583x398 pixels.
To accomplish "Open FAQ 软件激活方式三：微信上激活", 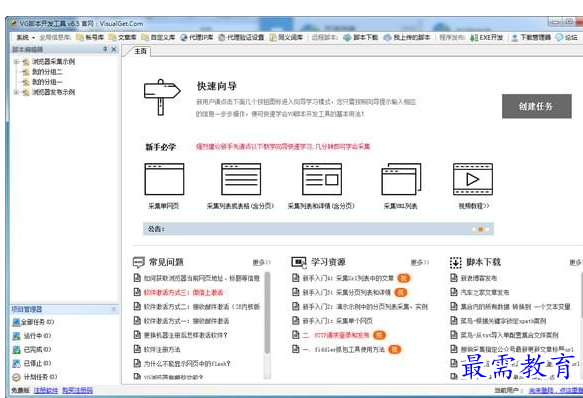I will 183,292.
